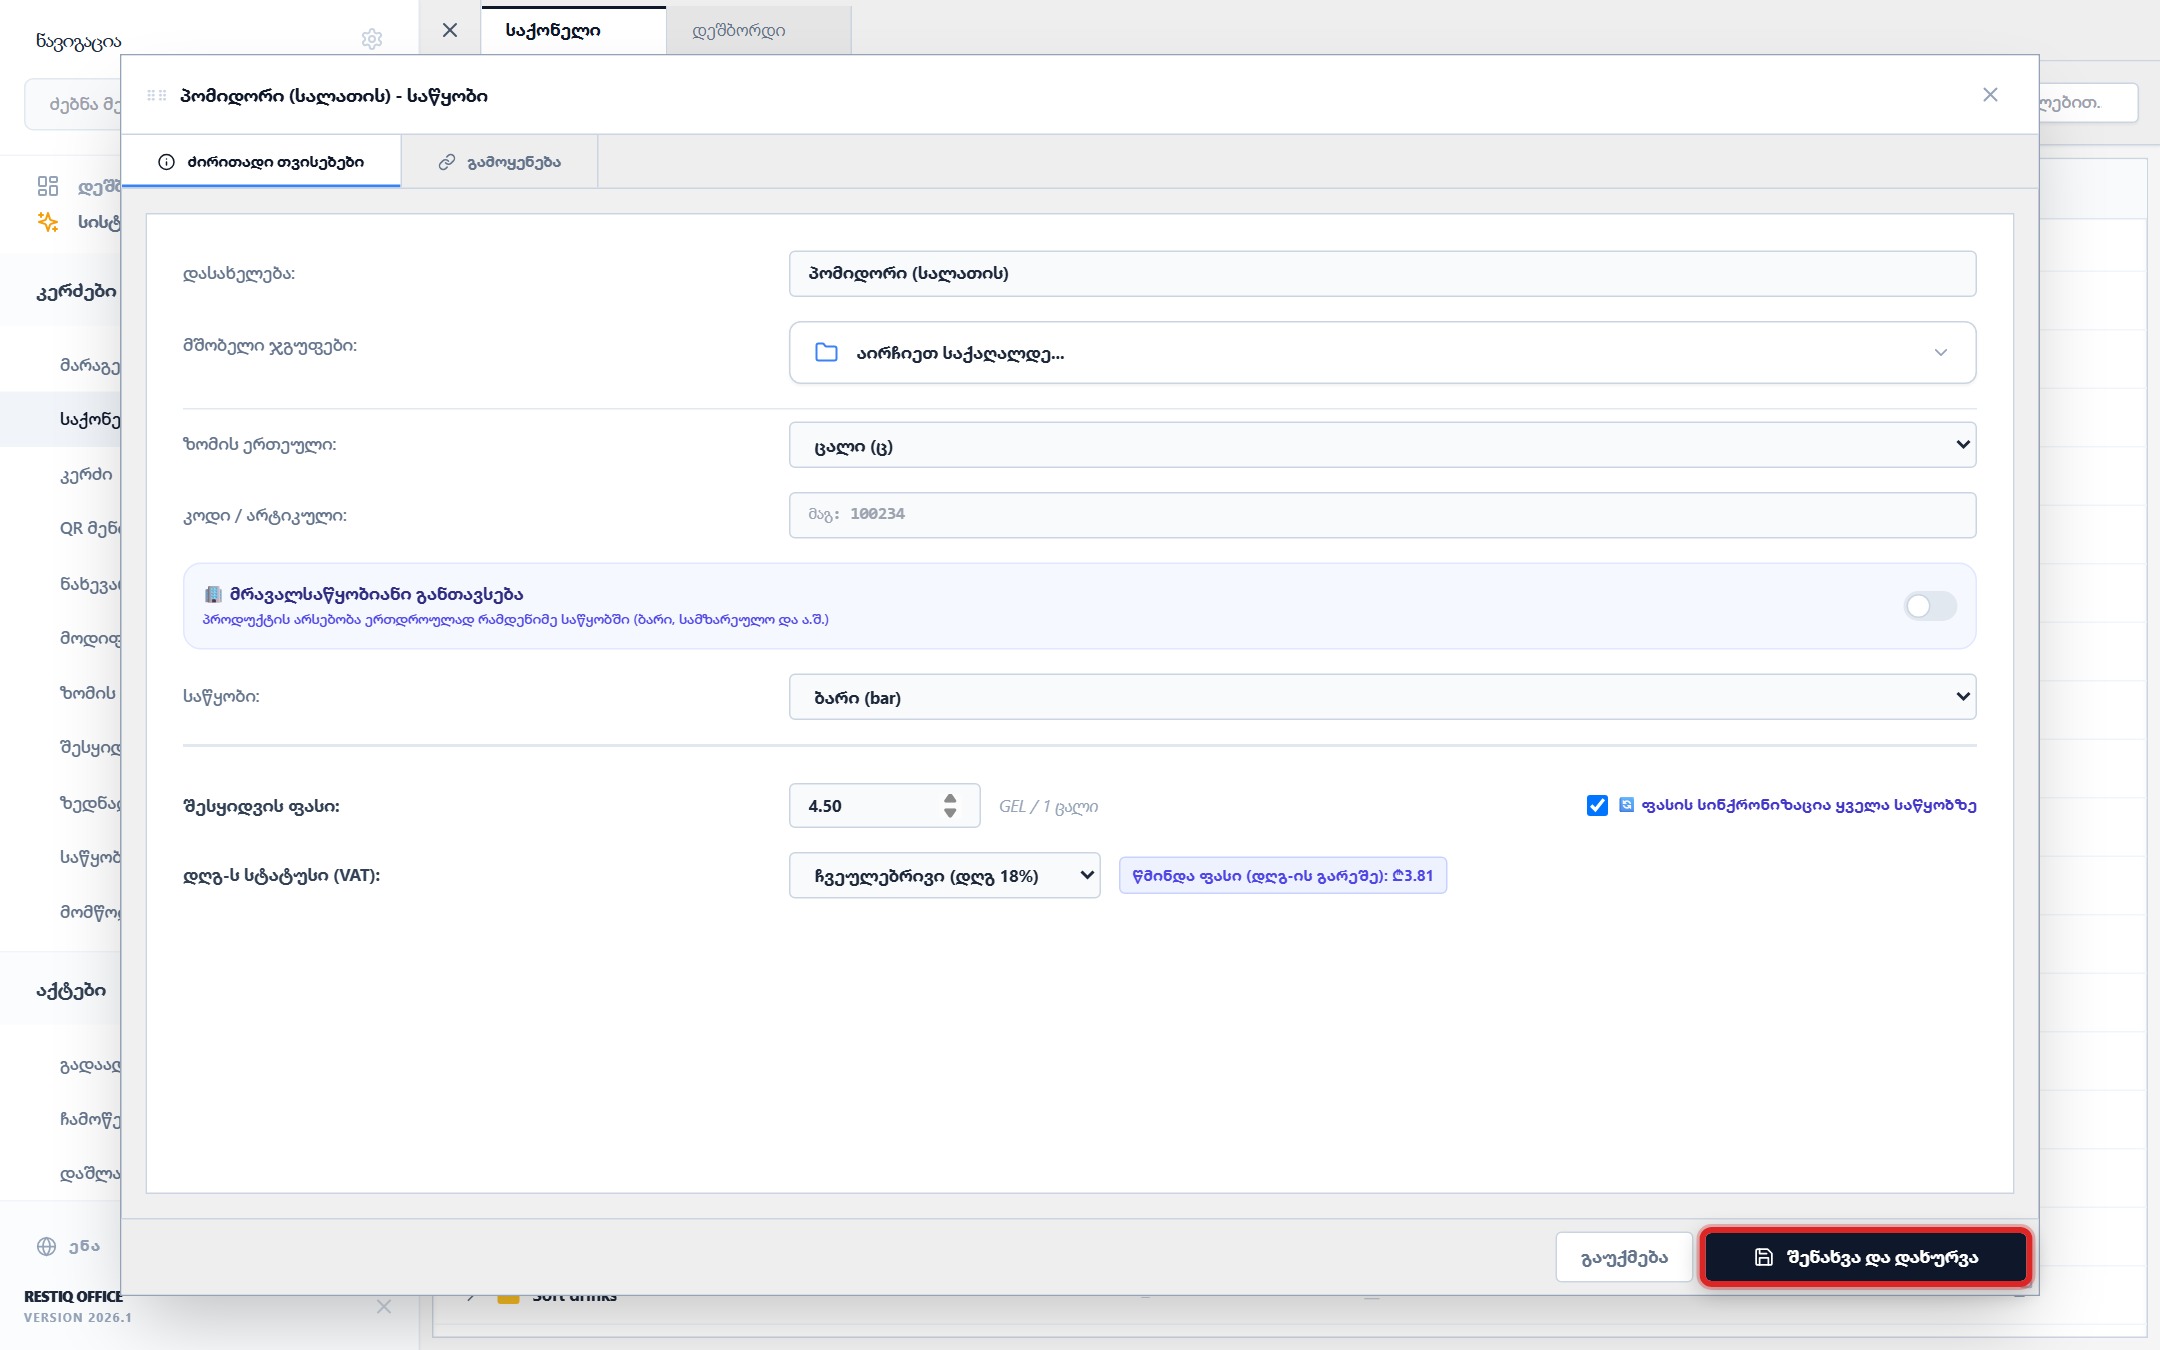Click the კერძები sidebar section header
This screenshot has height=1350, width=2160.
click(76, 291)
